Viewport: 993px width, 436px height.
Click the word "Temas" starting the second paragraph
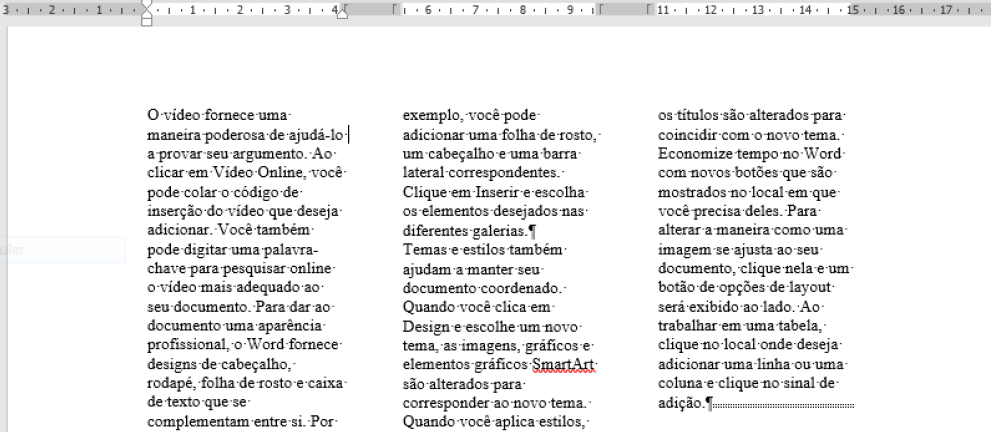coord(423,248)
